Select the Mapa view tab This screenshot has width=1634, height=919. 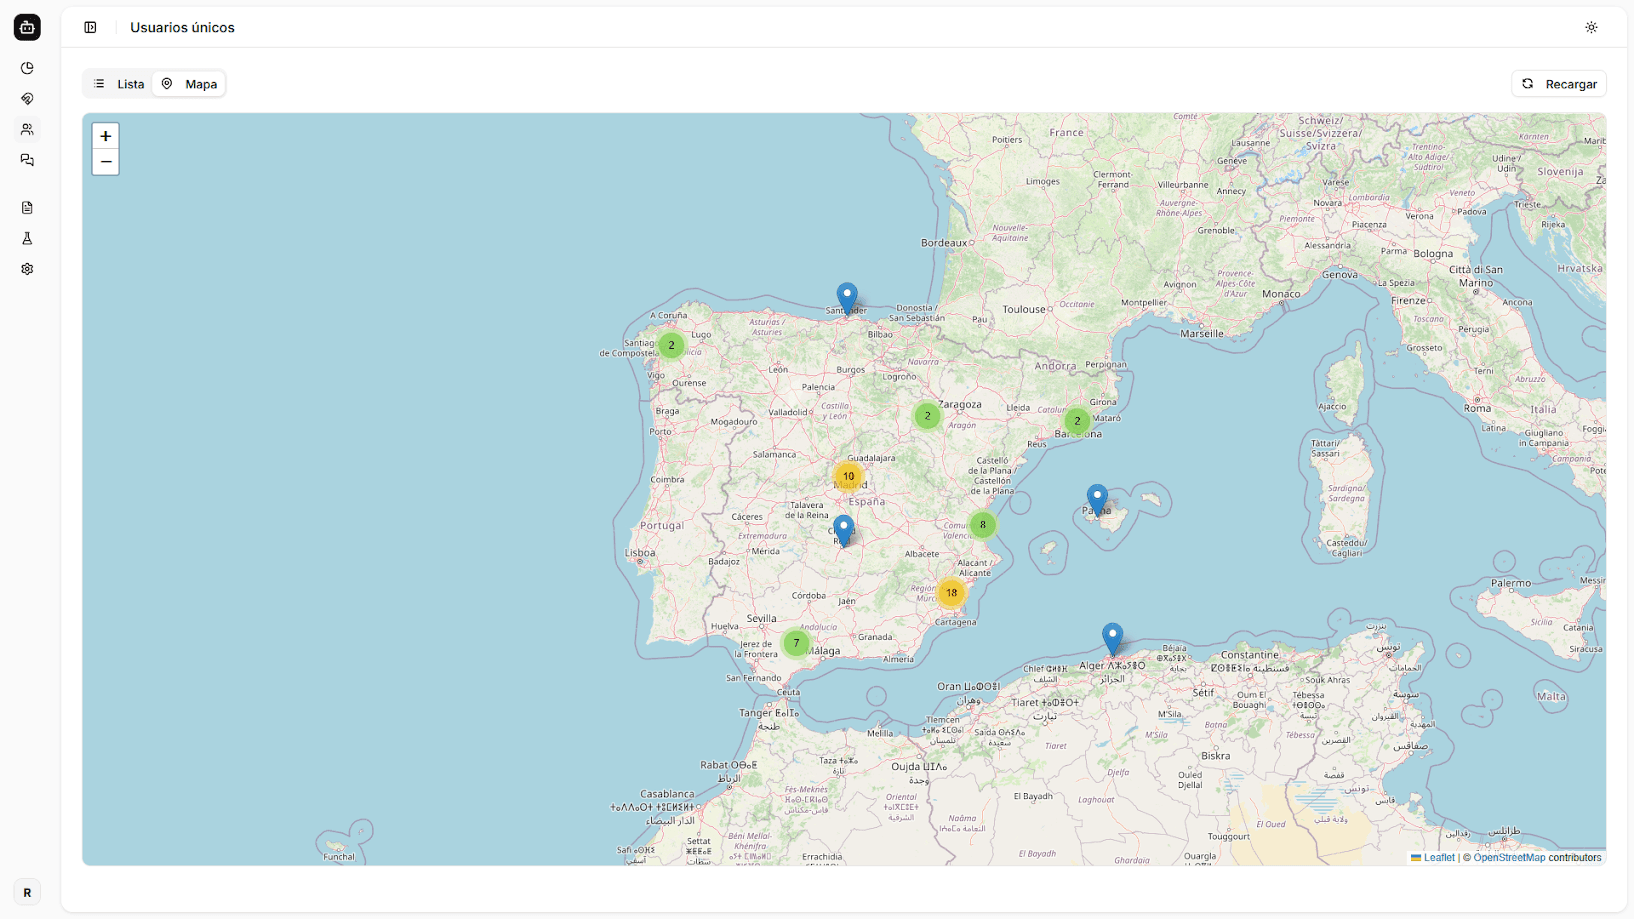pos(189,84)
